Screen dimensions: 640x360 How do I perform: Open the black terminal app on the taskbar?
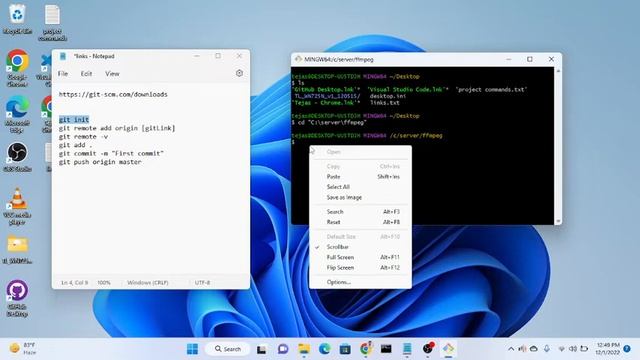click(x=386, y=349)
